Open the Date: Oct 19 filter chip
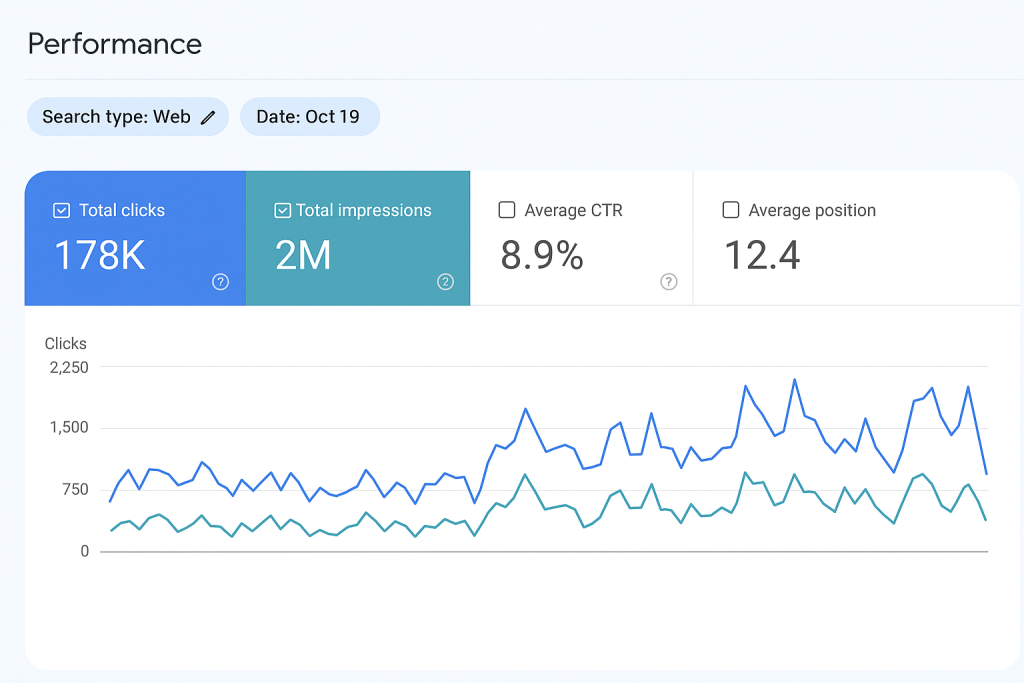The height and width of the screenshot is (683, 1024). (309, 116)
